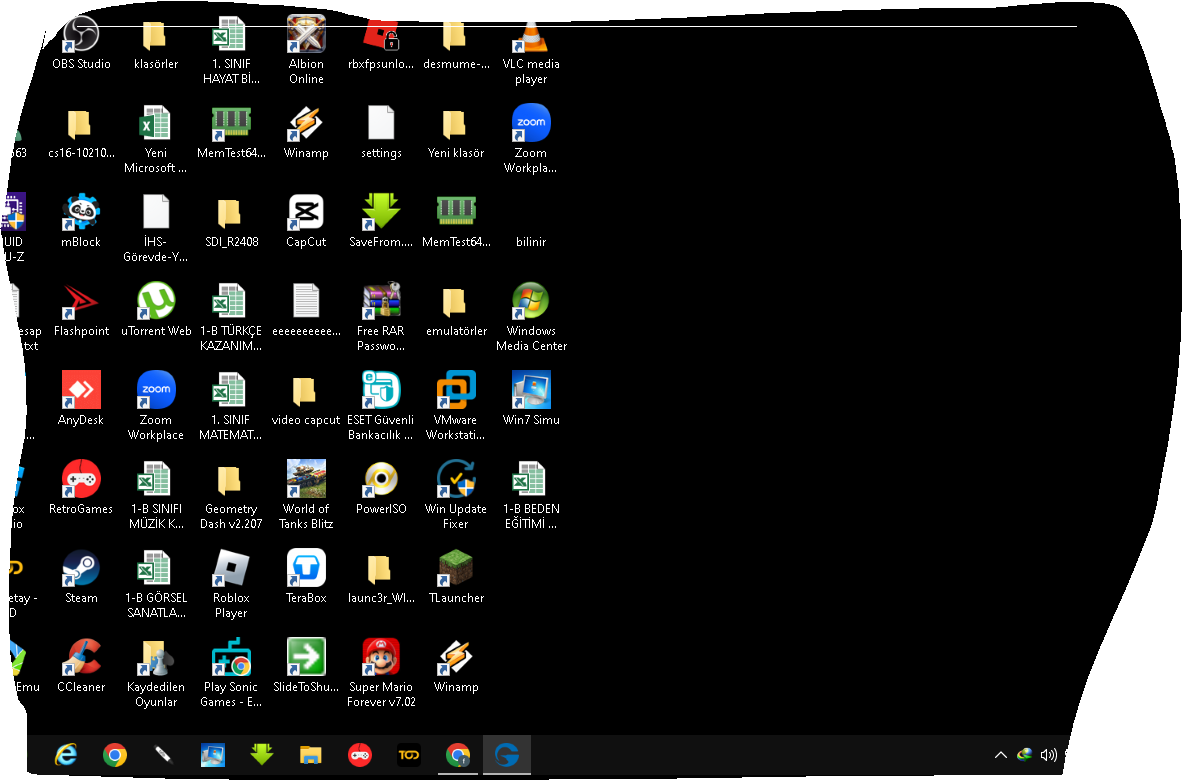Open the desmume-... folder

coord(456,43)
